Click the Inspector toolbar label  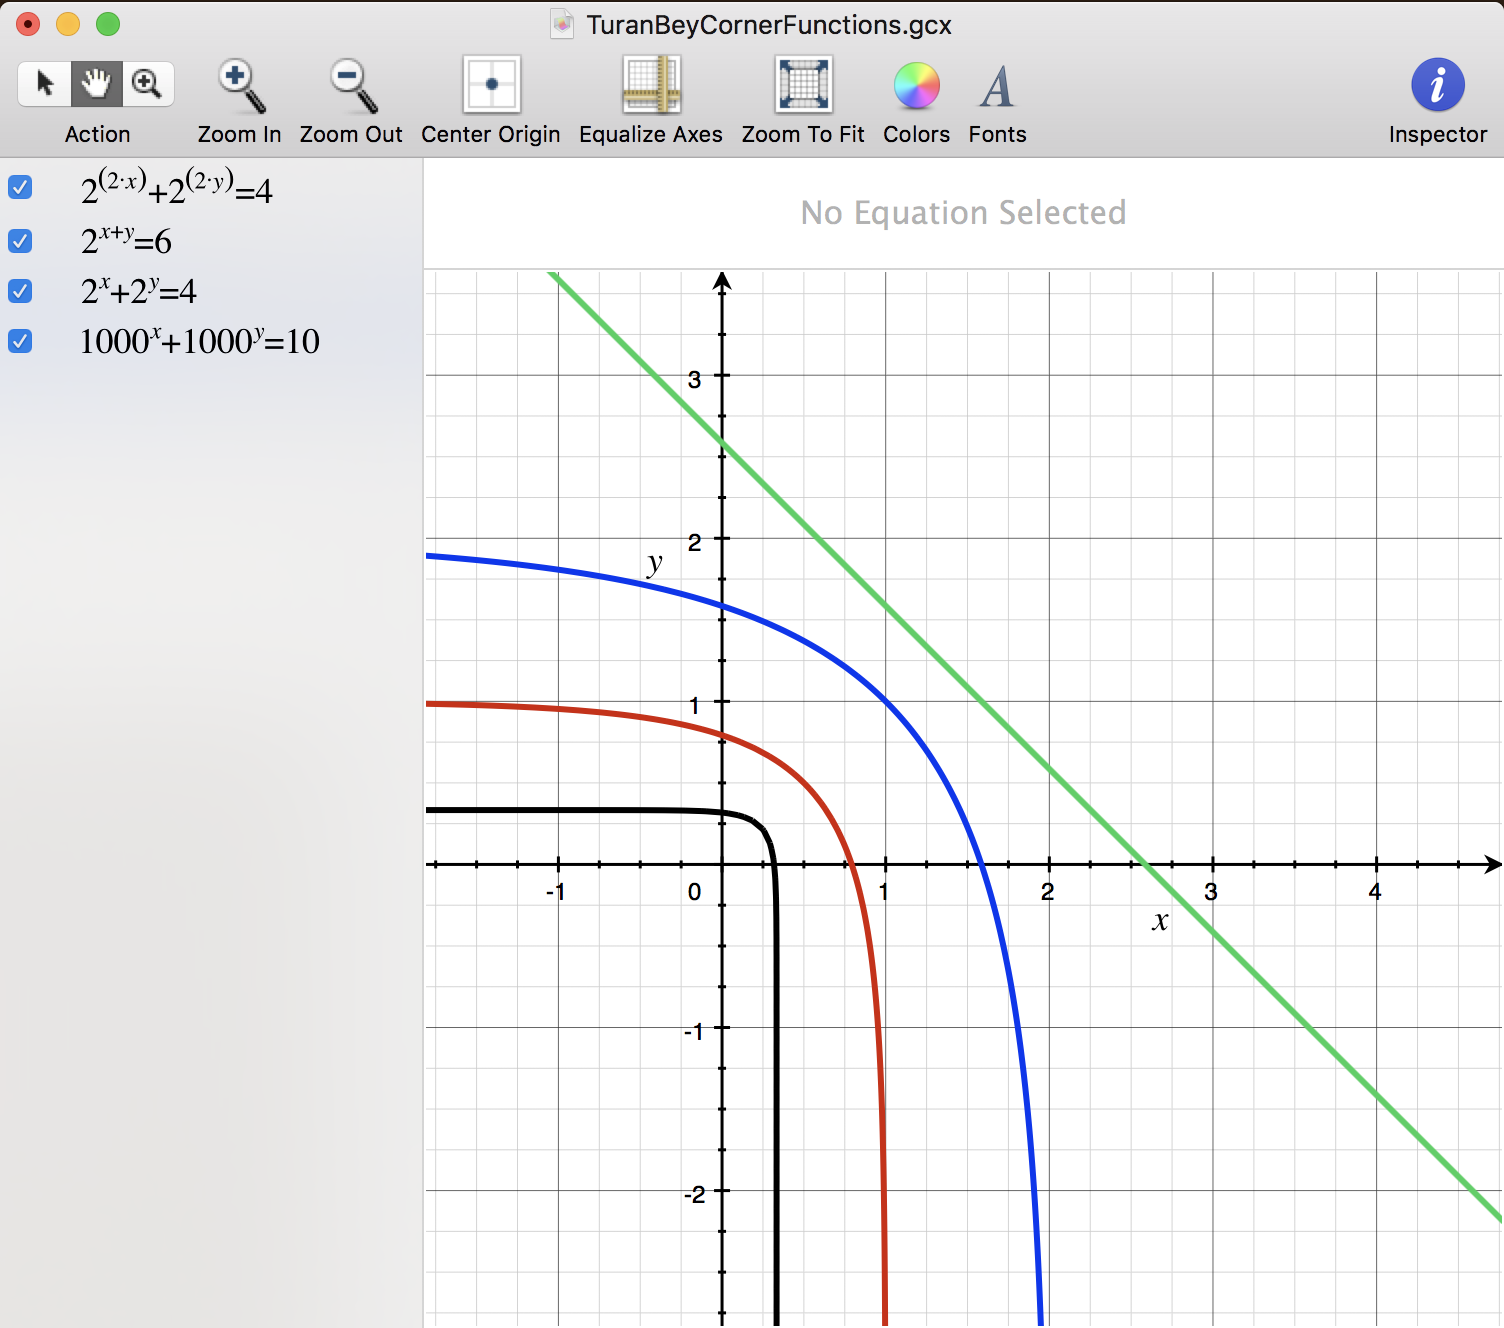1438,134
